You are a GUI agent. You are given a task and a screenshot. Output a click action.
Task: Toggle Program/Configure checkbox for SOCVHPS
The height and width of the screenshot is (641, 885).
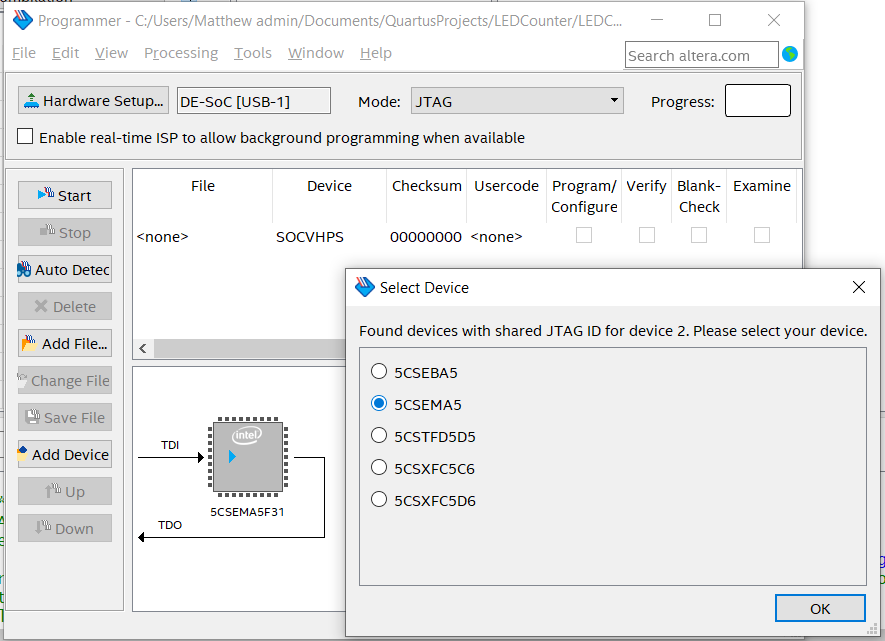click(x=584, y=235)
